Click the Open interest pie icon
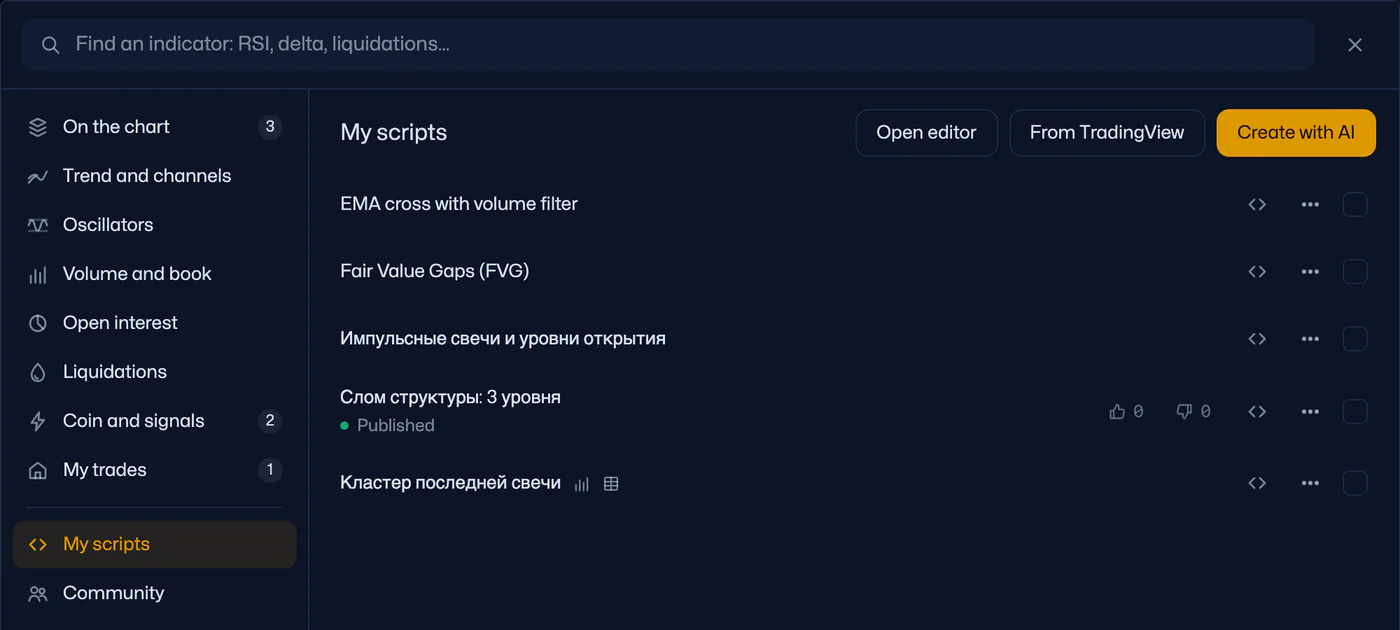Image resolution: width=1400 pixels, height=630 pixels. [38, 323]
